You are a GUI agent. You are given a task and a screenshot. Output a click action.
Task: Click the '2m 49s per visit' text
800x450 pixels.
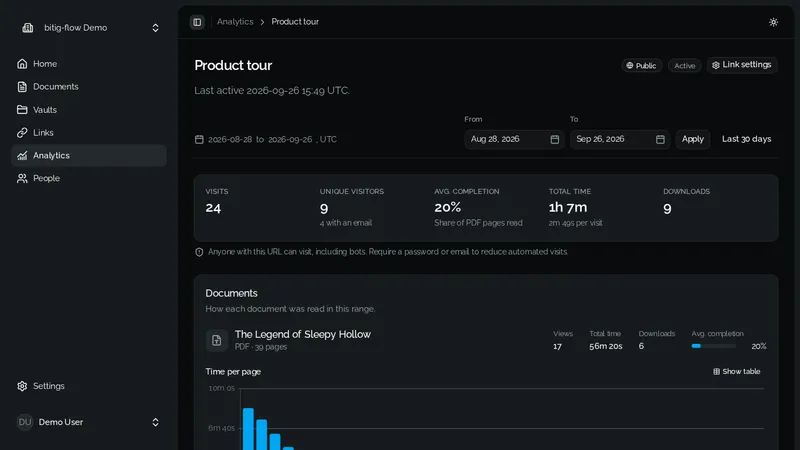(575, 223)
